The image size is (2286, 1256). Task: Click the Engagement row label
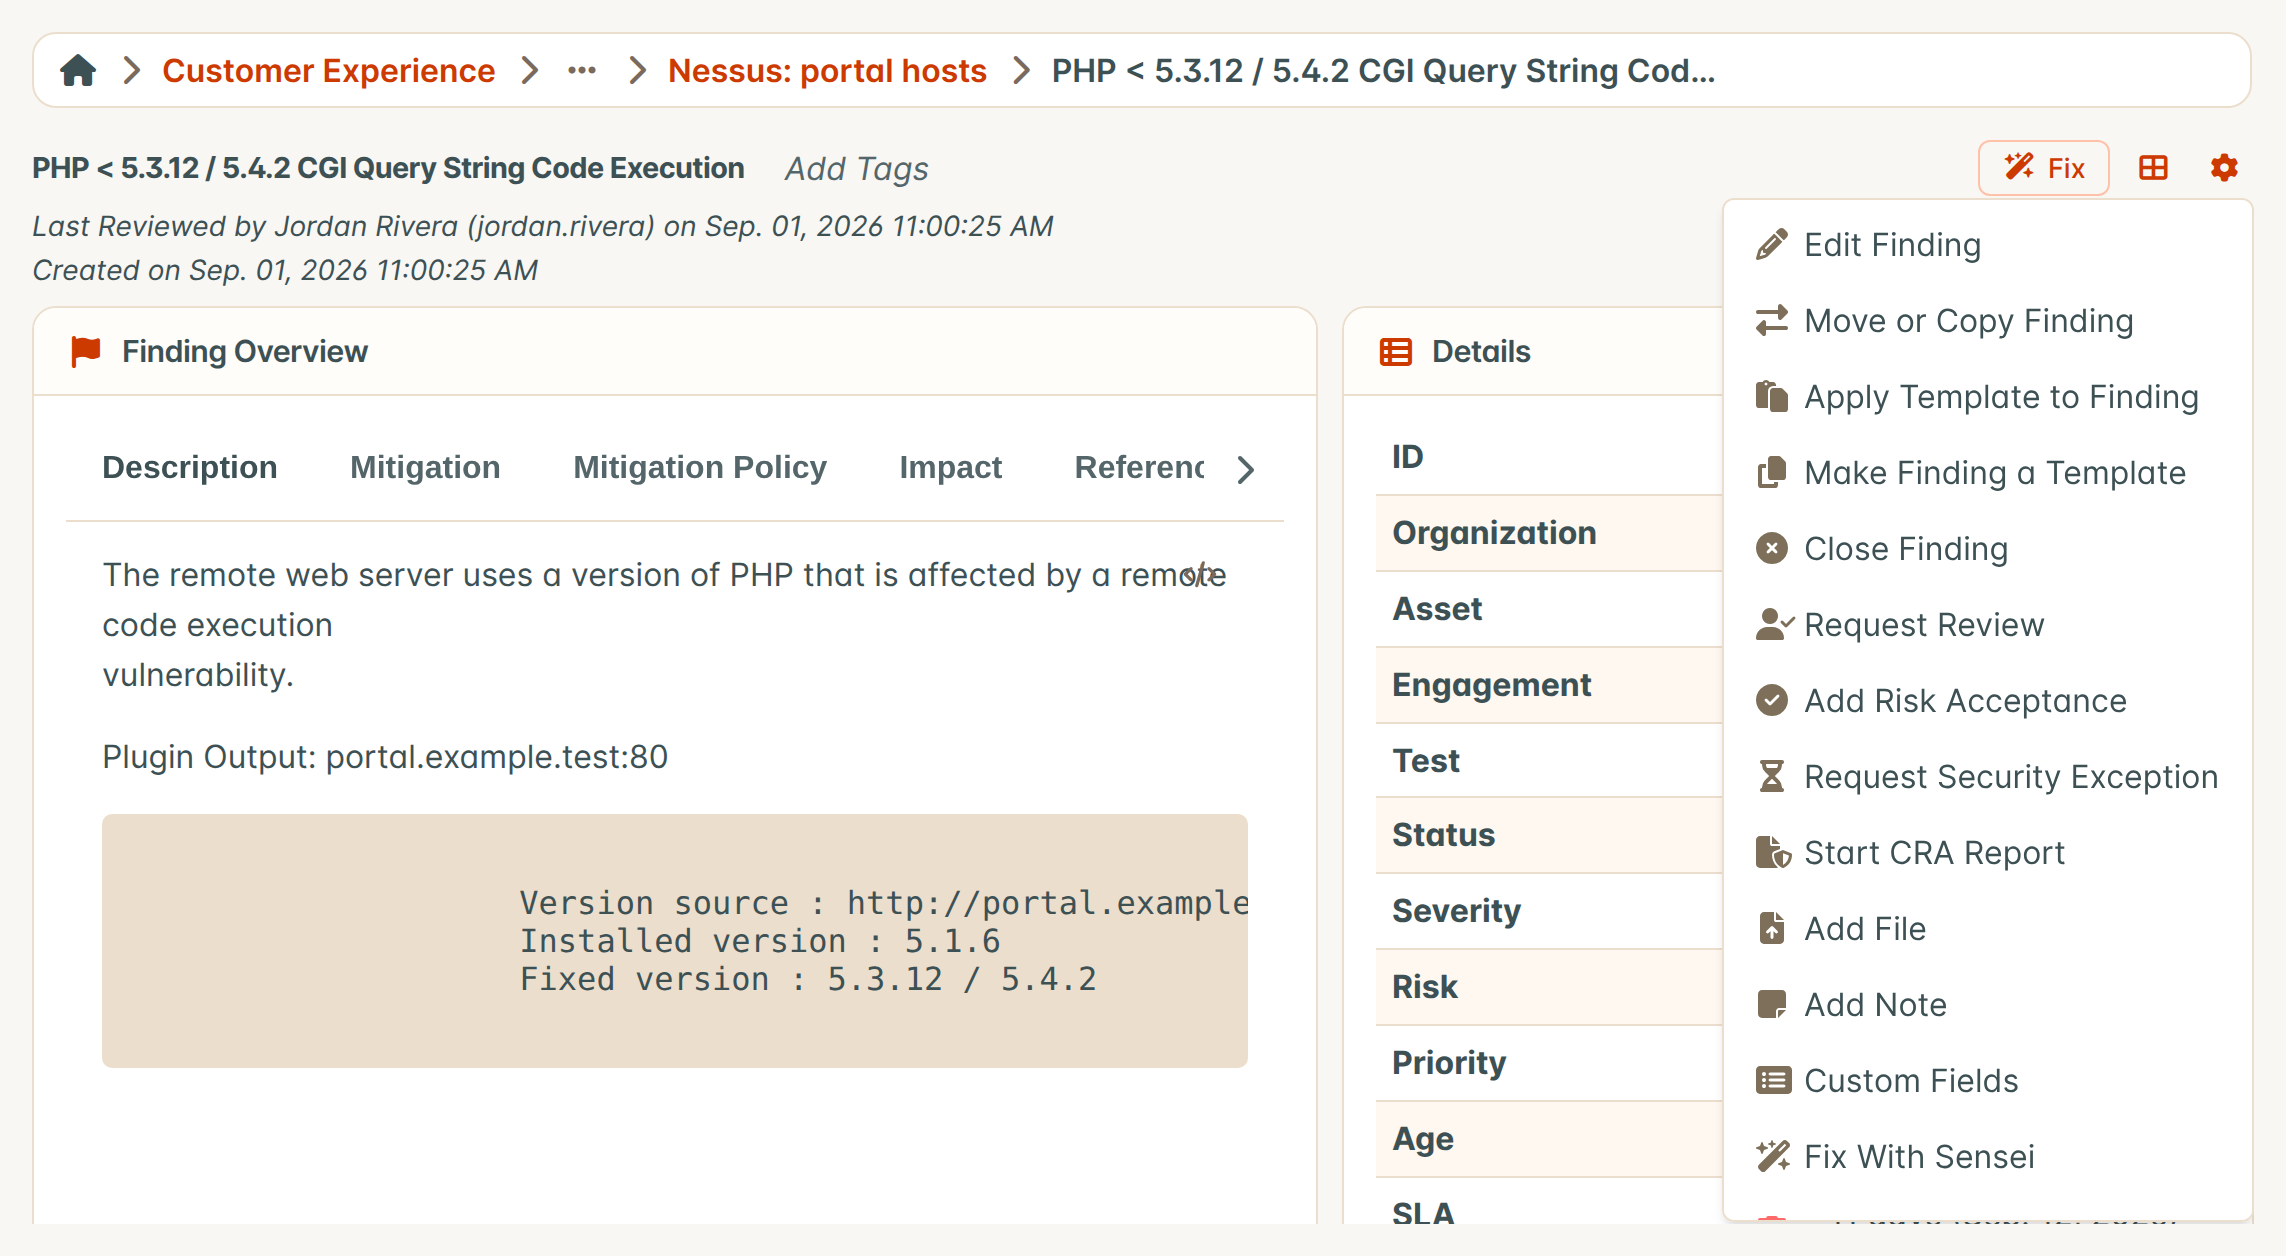click(x=1491, y=685)
